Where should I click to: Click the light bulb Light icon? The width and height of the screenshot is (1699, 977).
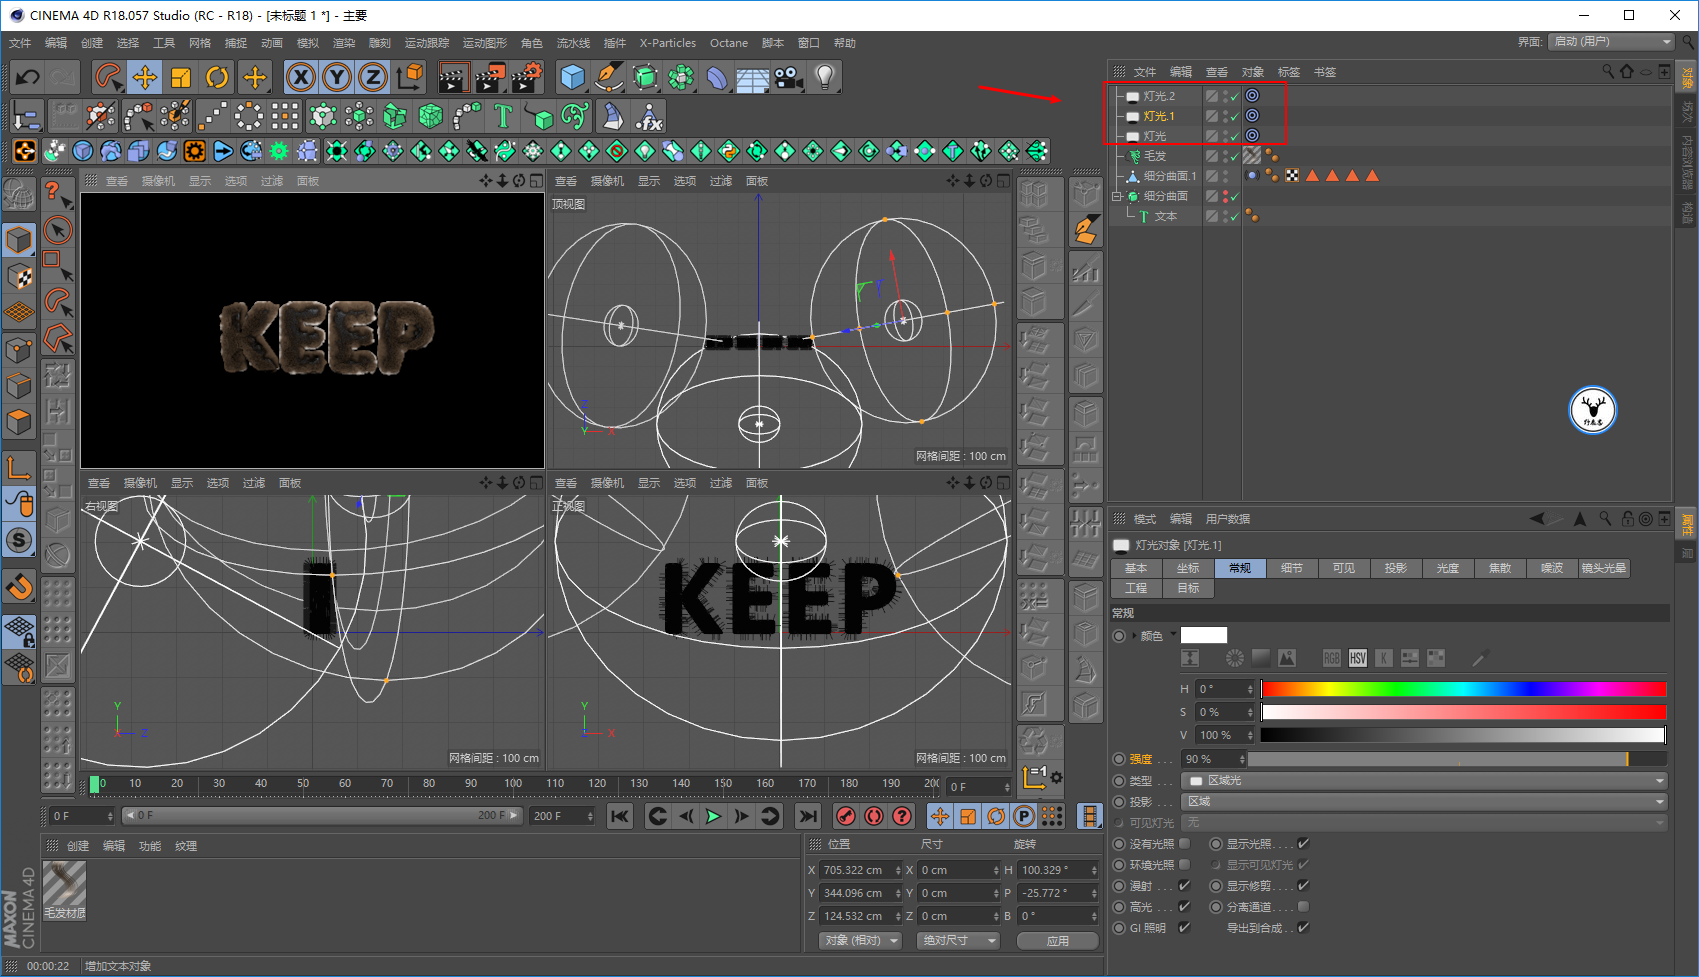tap(824, 77)
